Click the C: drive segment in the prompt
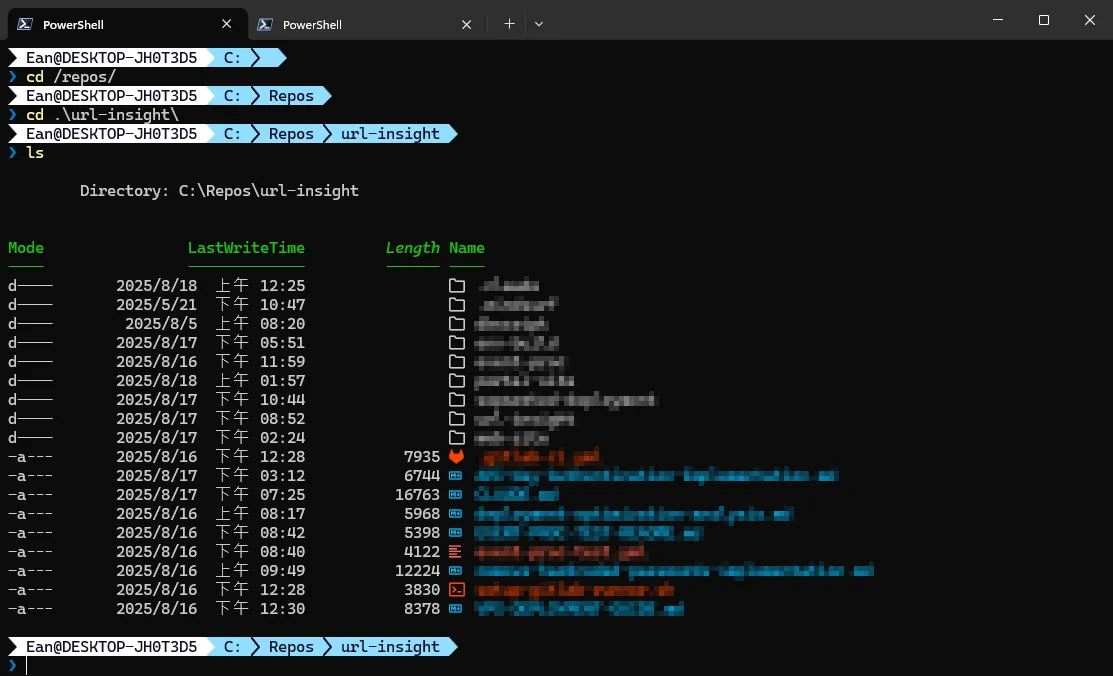Viewport: 1113px width, 676px height. coord(232,646)
